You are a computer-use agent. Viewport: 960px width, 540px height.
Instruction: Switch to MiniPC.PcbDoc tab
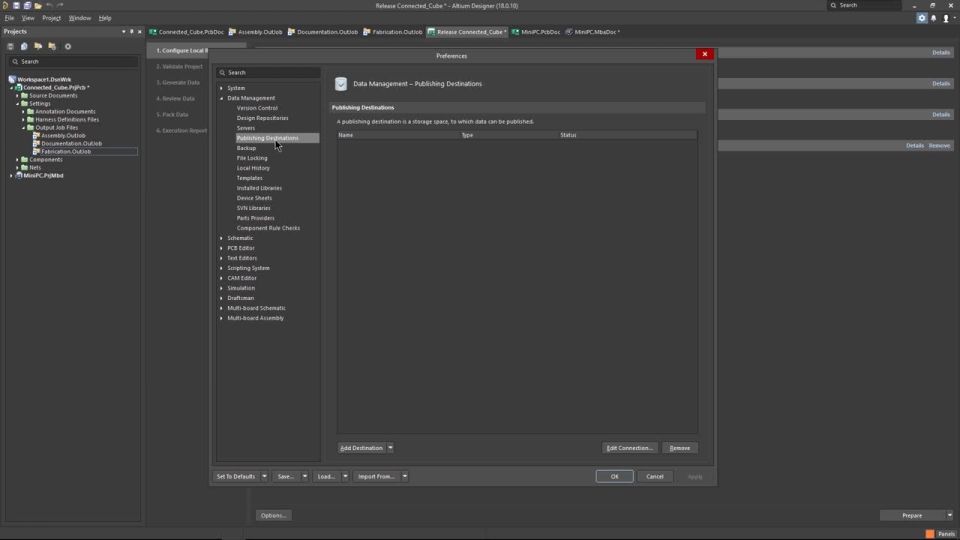click(x=536, y=32)
